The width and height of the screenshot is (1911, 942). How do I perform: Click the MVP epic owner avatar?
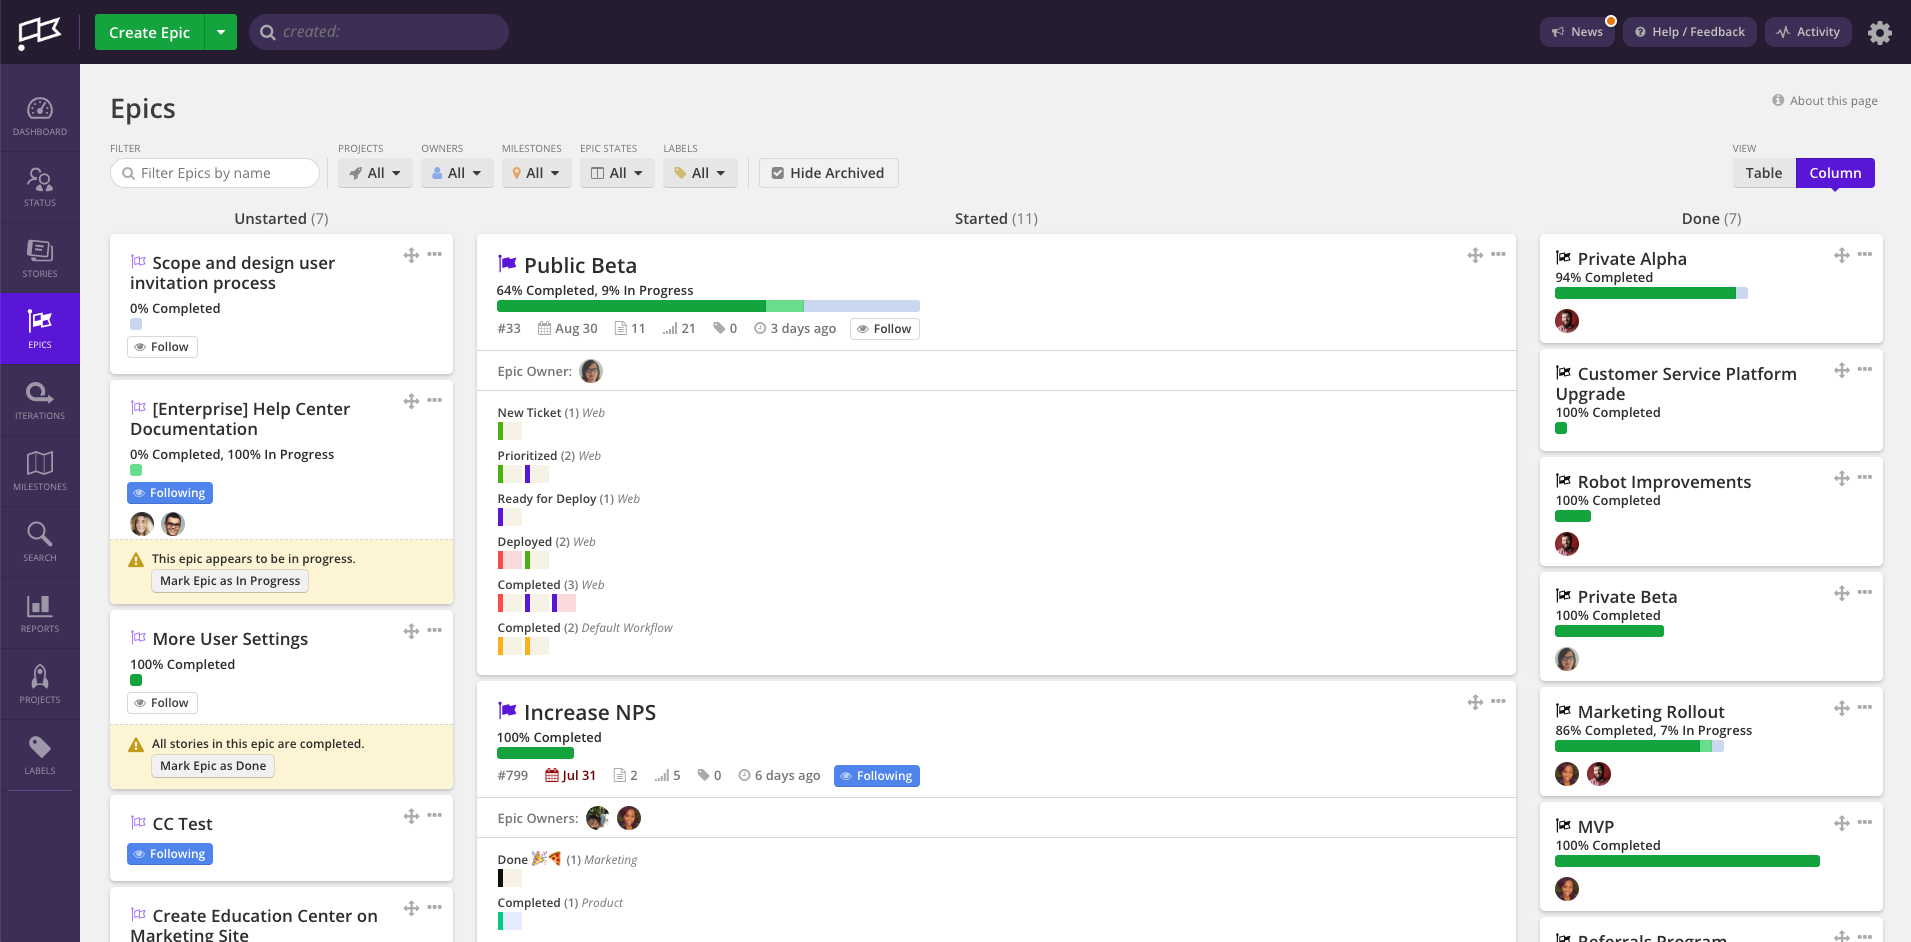pos(1567,889)
